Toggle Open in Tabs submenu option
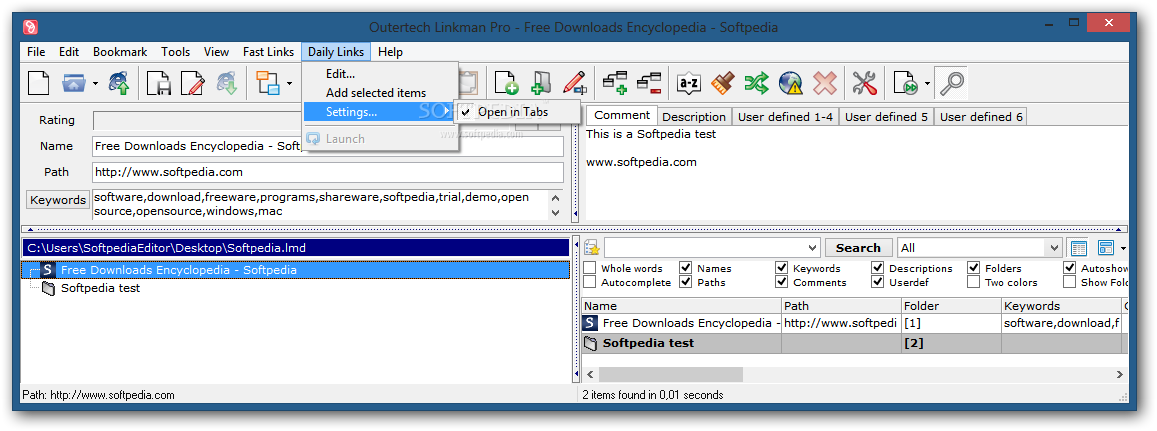Screen dimensions: 1157x431 click(517, 112)
